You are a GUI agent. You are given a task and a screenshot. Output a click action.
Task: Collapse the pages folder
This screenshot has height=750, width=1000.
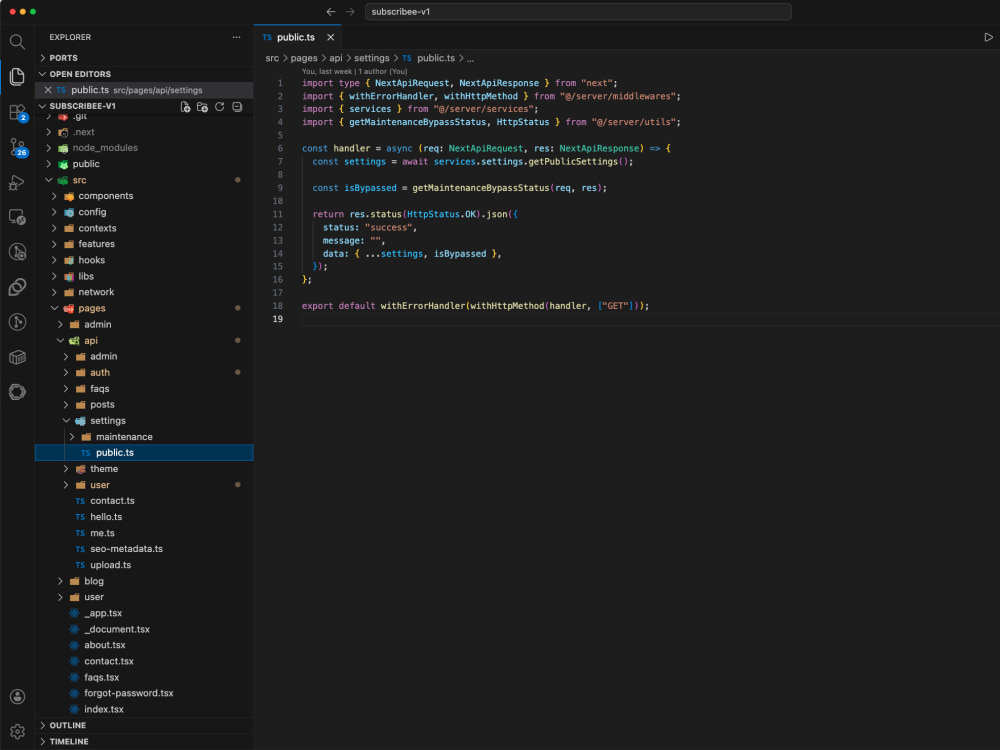tap(144, 308)
